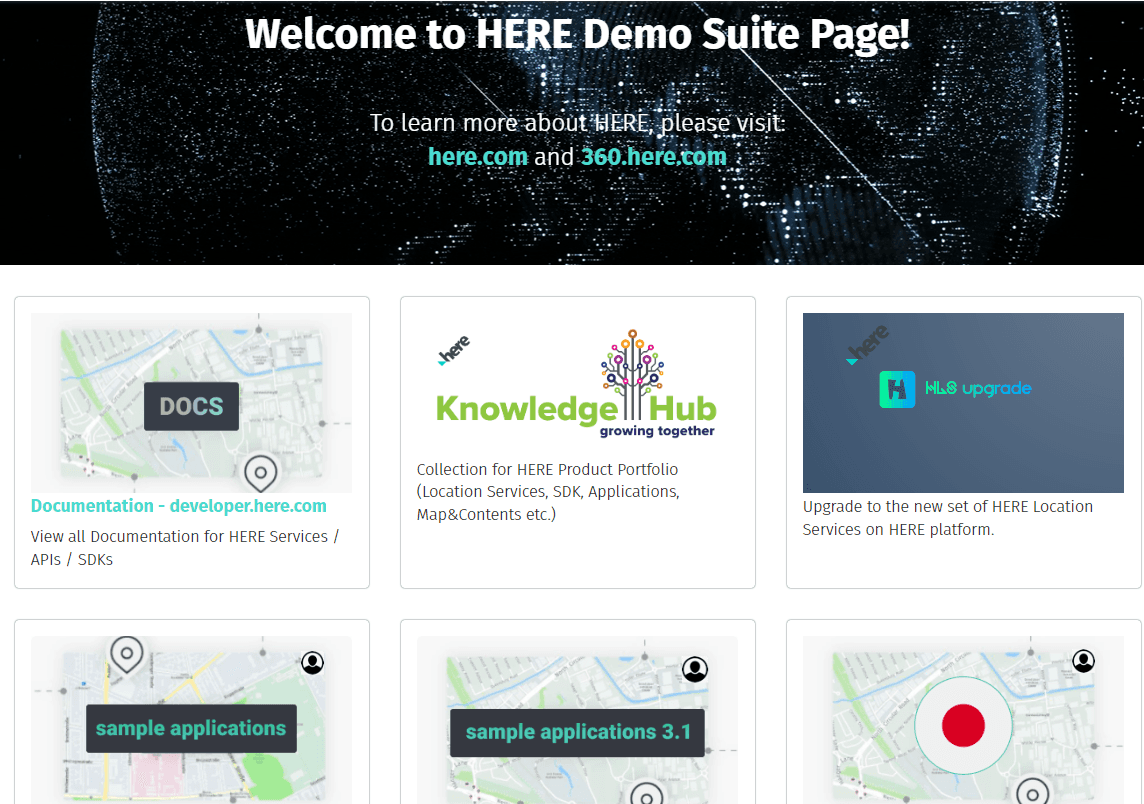Click user icon on sample applications 3.1 card
Screen dimensions: 1144x804
click(695, 669)
